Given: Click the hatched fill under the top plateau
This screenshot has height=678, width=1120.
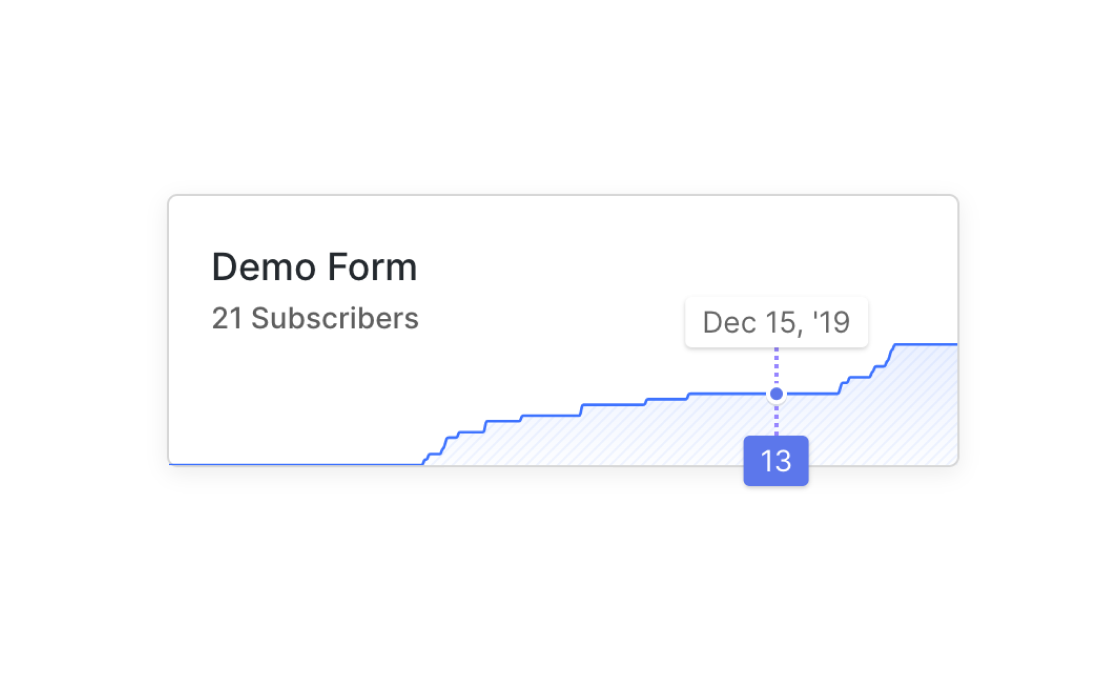Looking at the screenshot, I should (925, 405).
